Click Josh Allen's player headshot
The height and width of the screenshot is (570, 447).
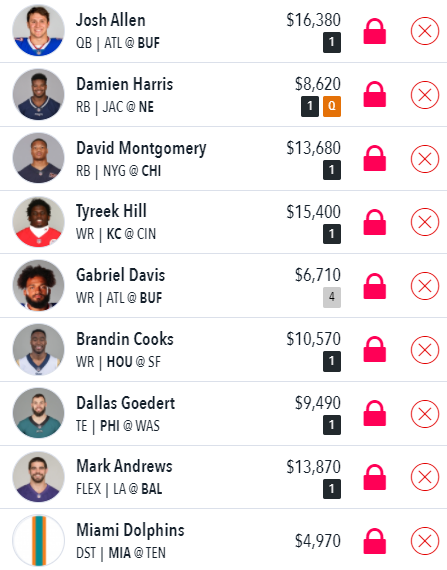[x=39, y=31]
